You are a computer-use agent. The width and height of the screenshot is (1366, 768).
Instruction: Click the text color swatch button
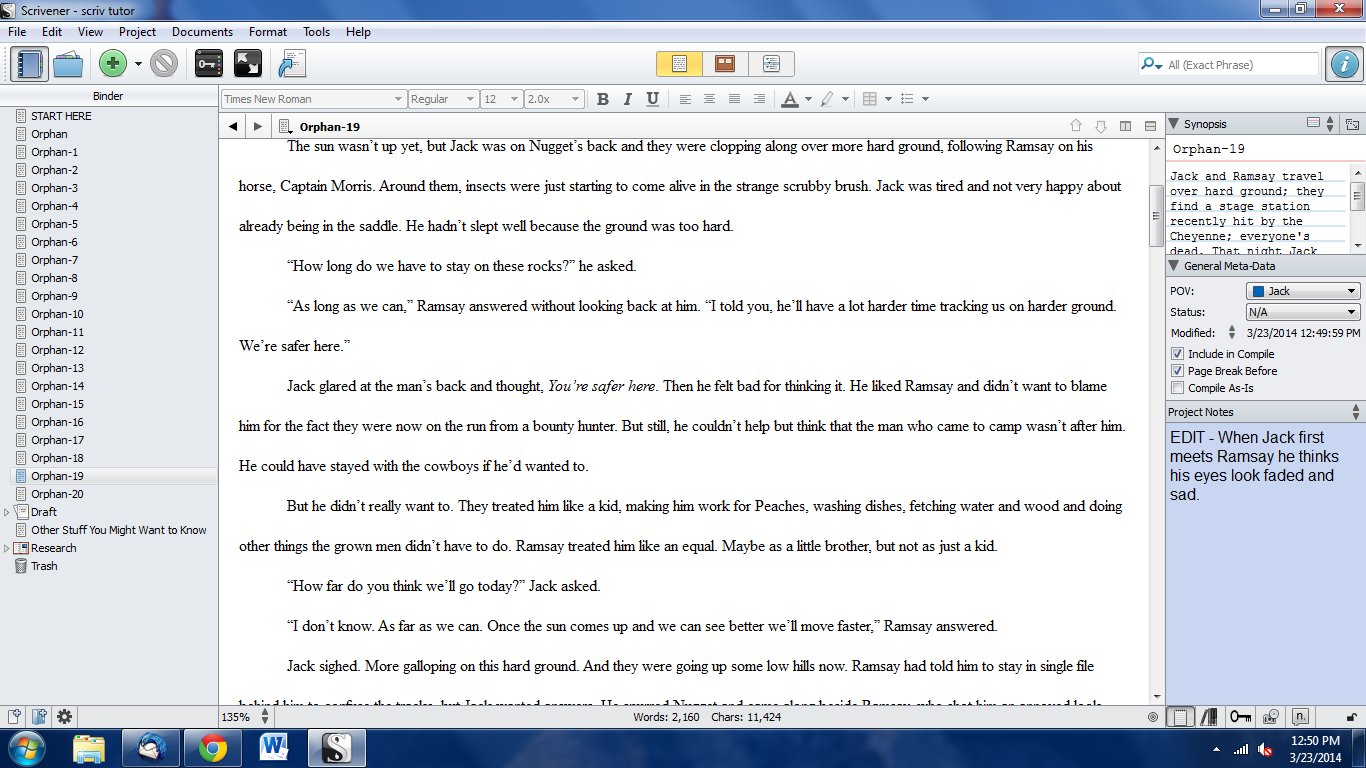pyautogui.click(x=789, y=99)
